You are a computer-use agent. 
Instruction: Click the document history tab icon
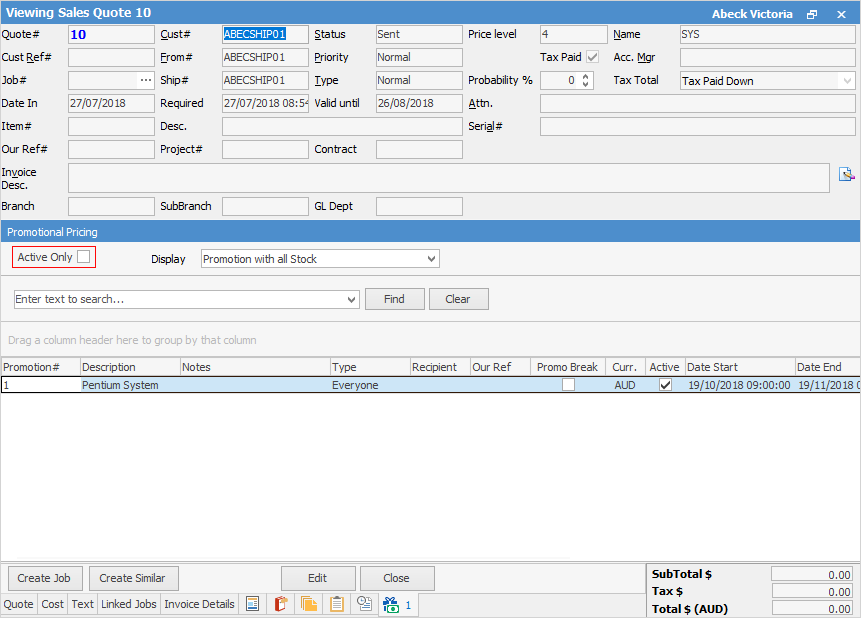(364, 604)
